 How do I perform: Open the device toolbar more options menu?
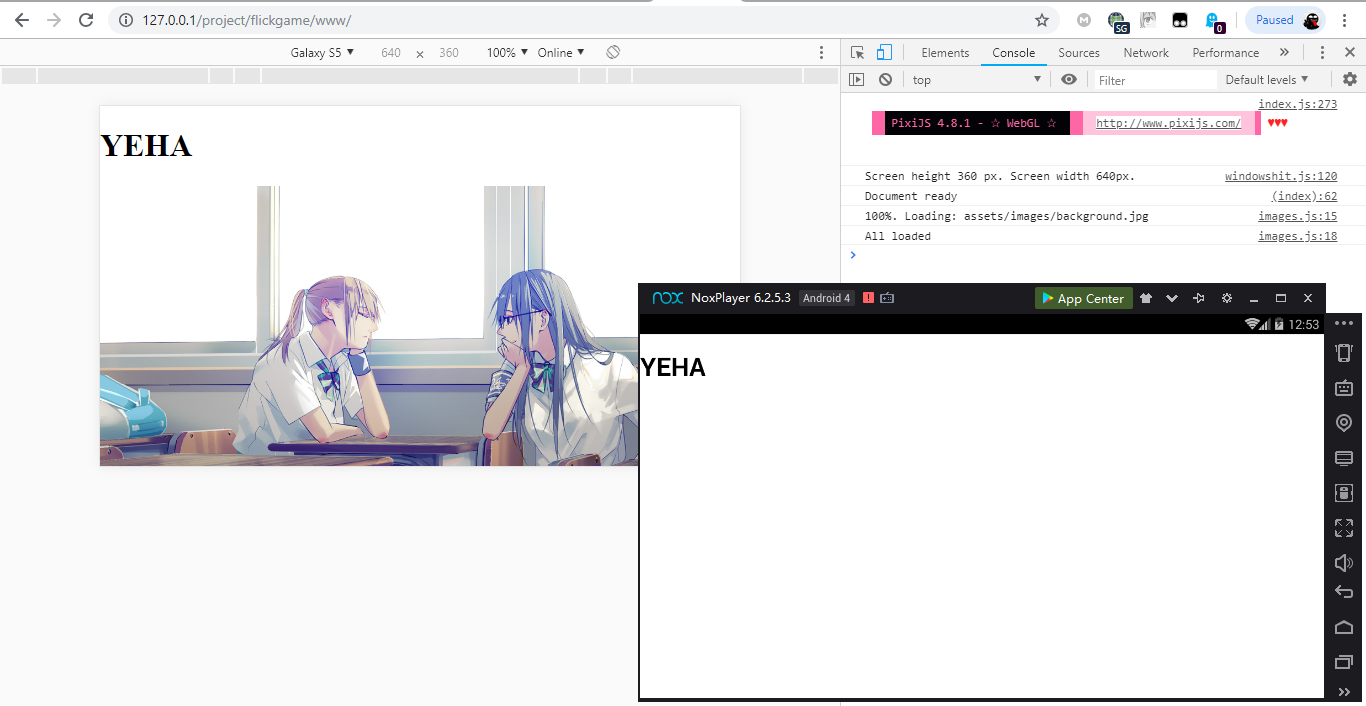pos(822,53)
